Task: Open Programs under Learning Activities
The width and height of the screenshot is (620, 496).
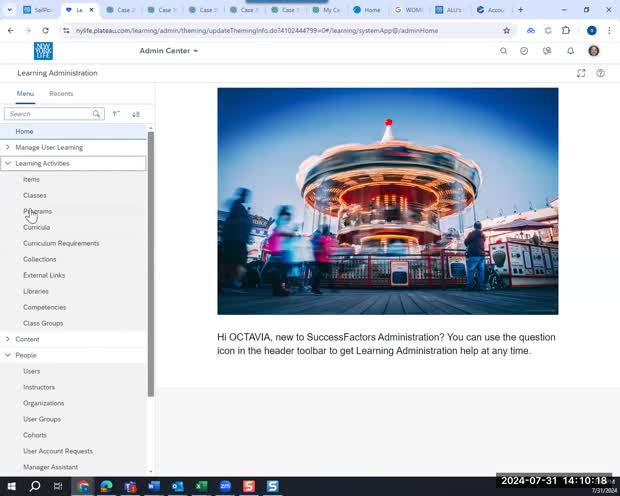Action: [x=38, y=211]
